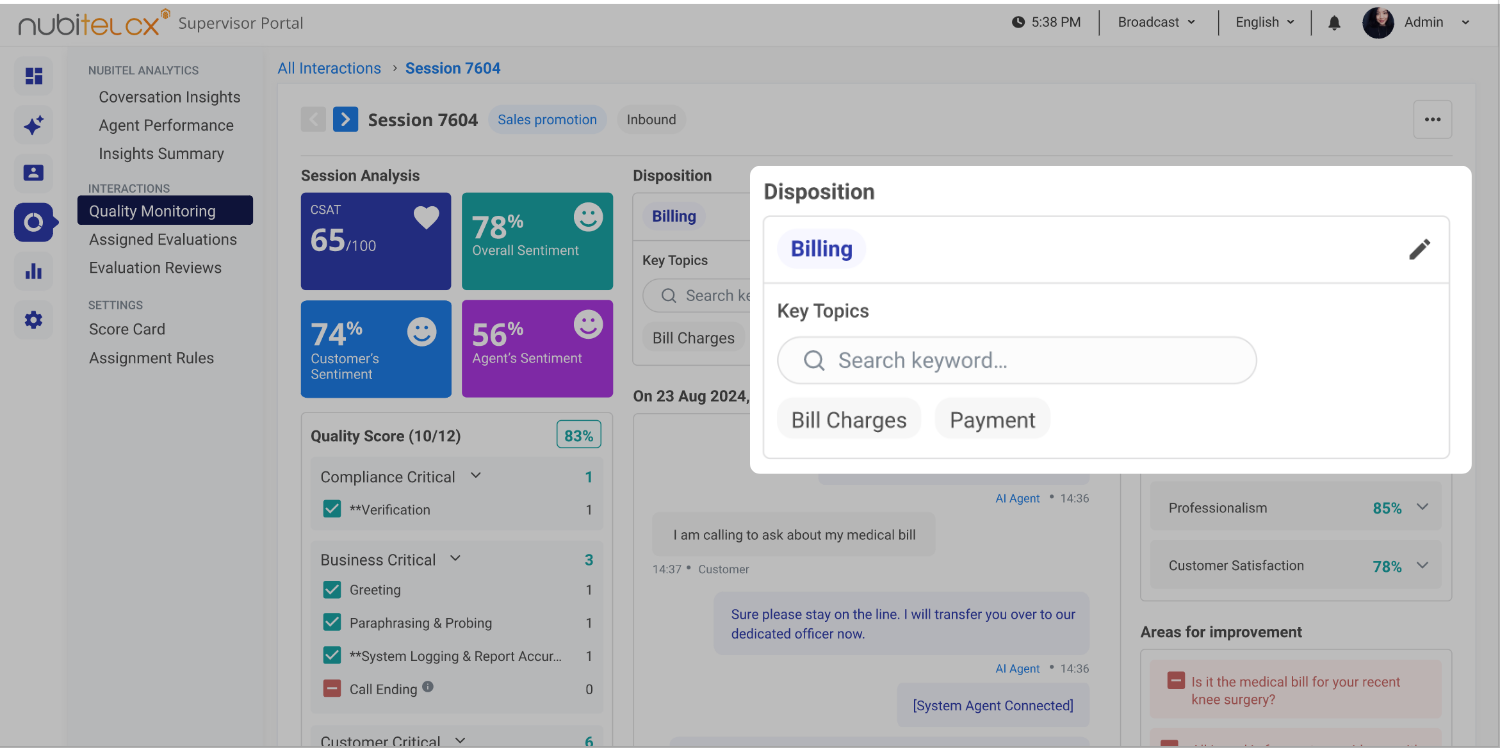Toggle the Call Ending checkbox
Viewport: 1500px width, 749px height.
pos(332,689)
